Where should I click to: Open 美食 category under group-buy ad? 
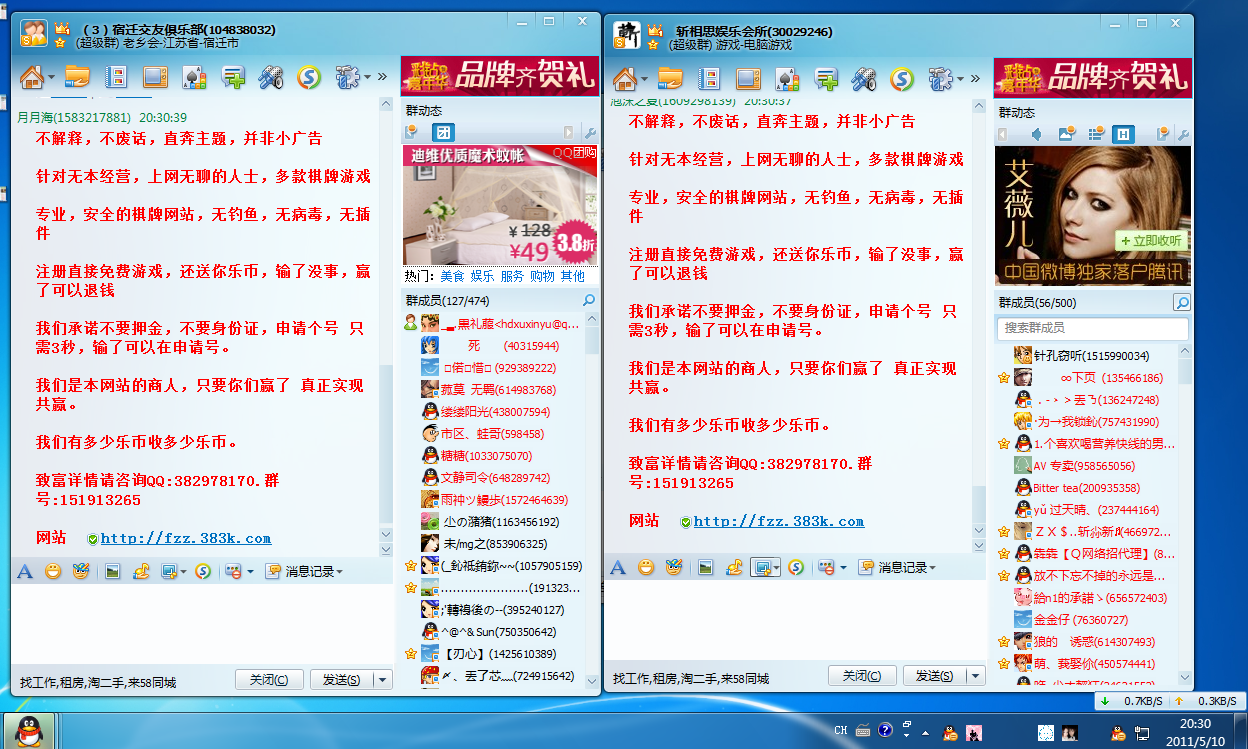[x=452, y=276]
